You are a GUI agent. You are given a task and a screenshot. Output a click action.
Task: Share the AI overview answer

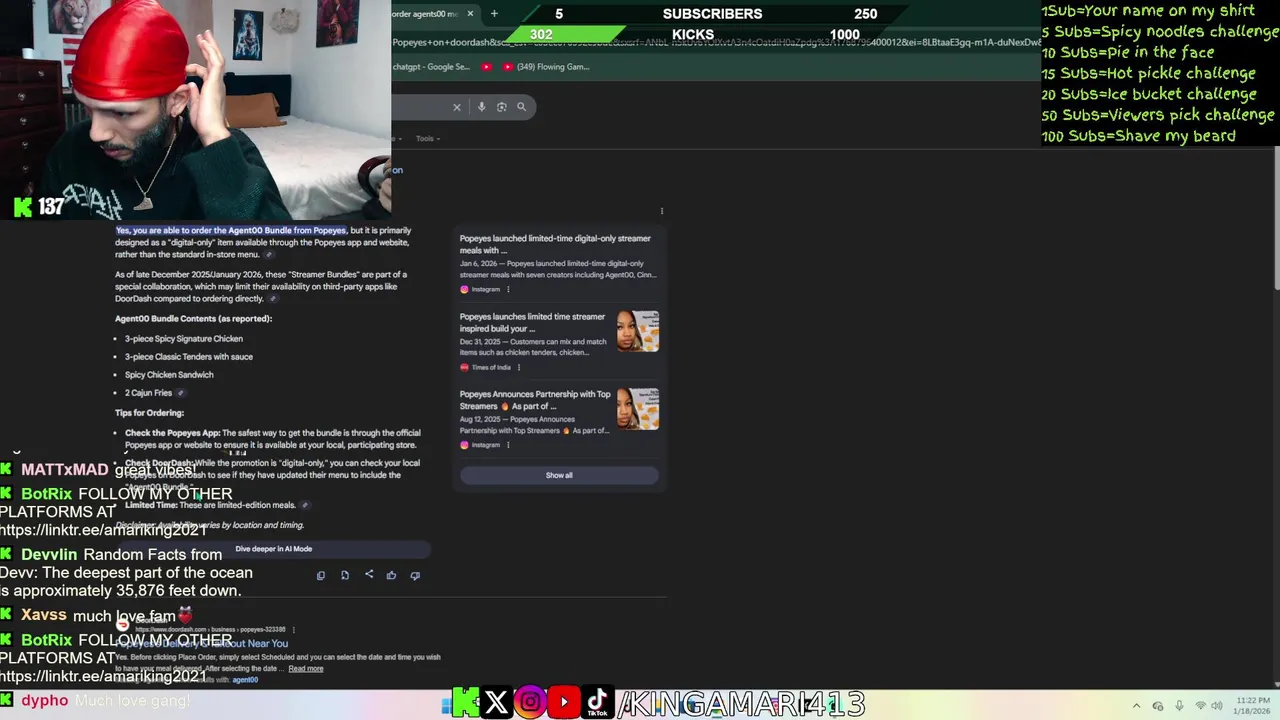click(x=369, y=575)
